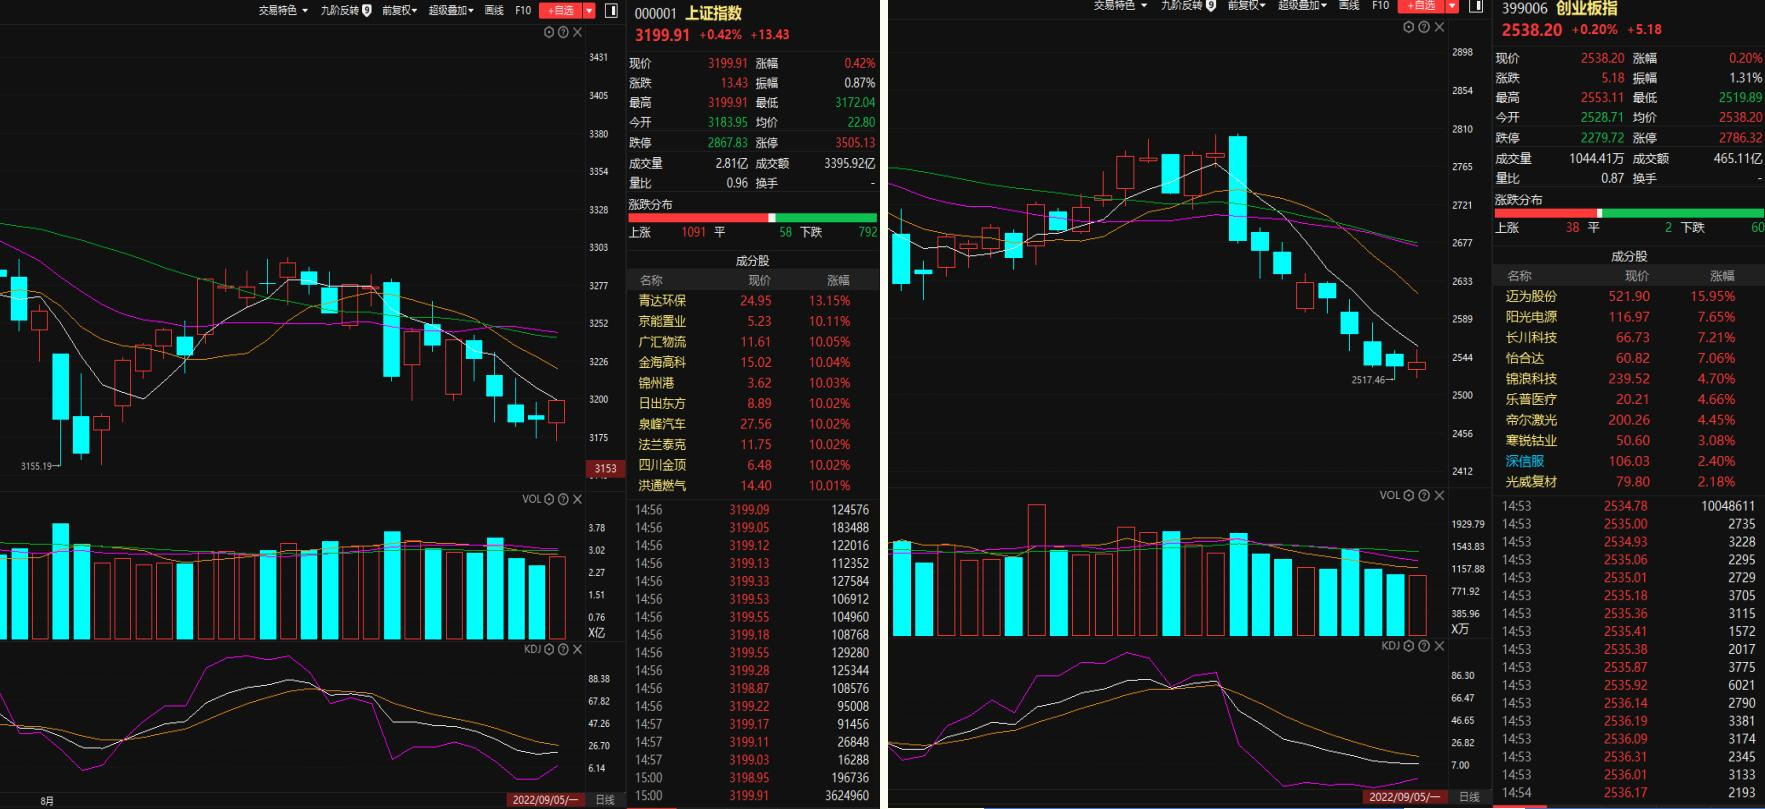The image size is (1765, 809).
Task: Open F10 info in Shanghai Index toolbar
Action: click(523, 10)
